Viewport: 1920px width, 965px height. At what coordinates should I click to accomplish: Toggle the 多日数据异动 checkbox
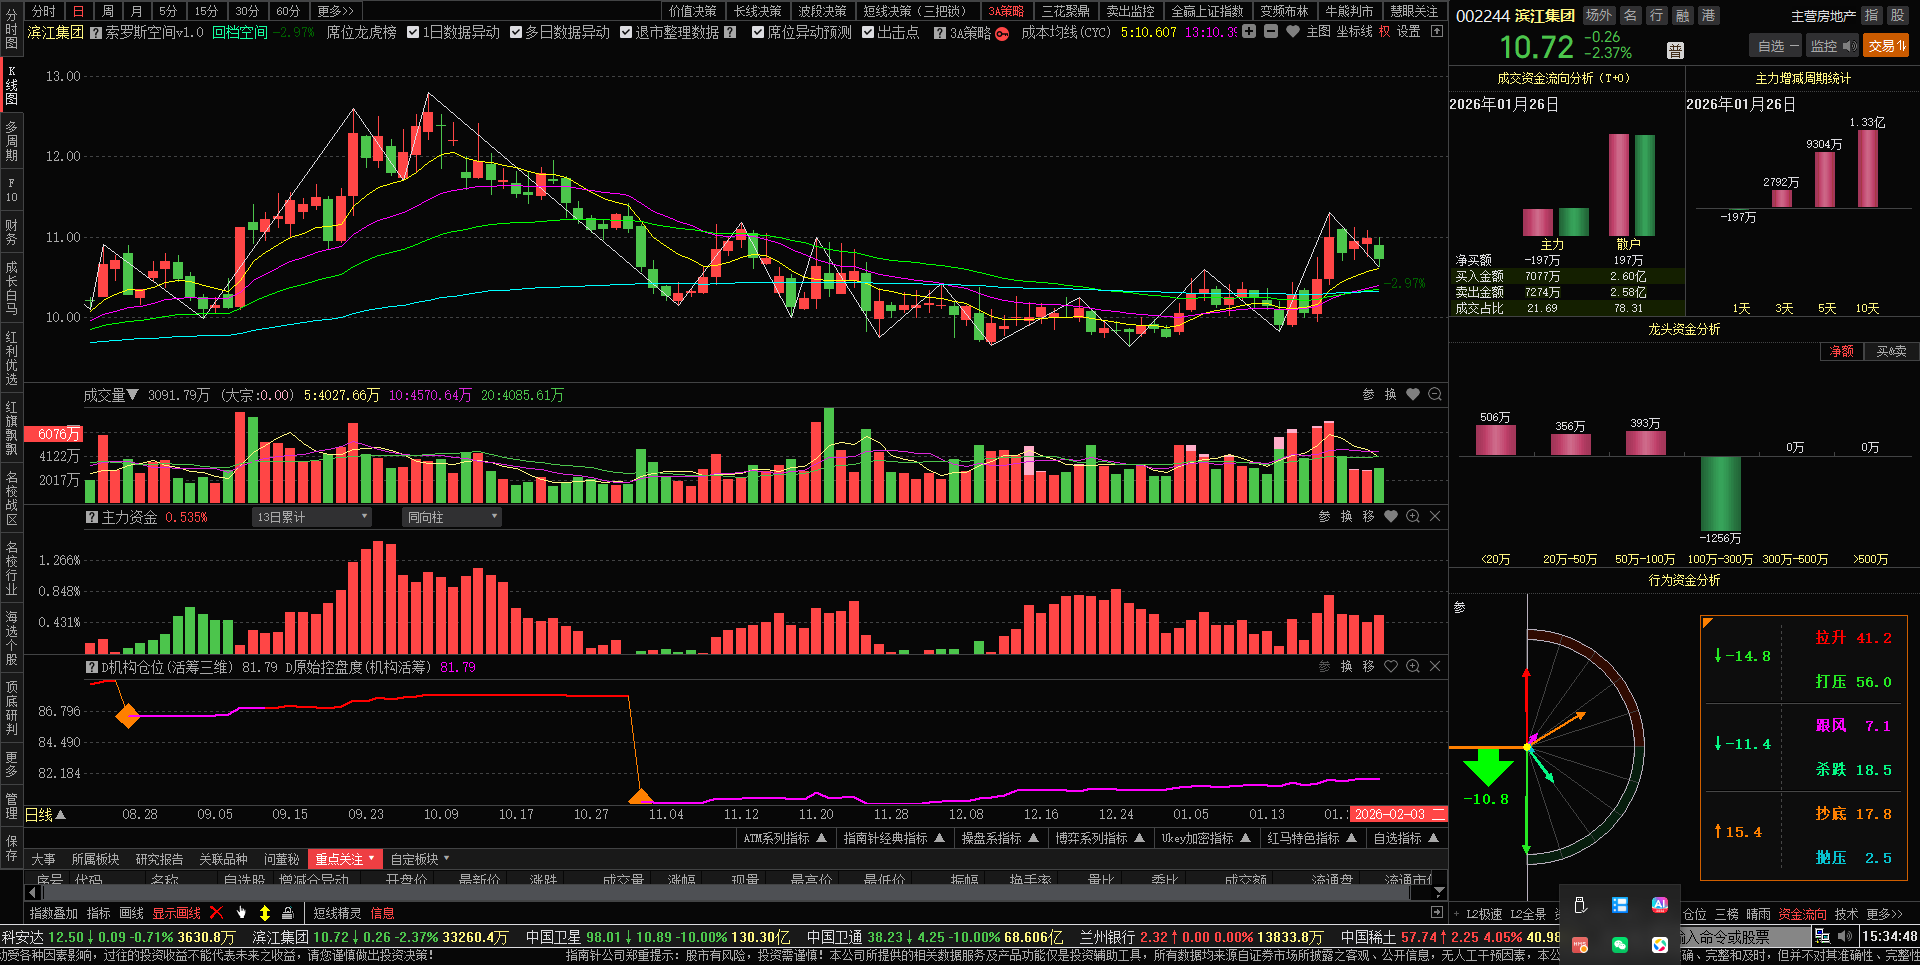[516, 33]
